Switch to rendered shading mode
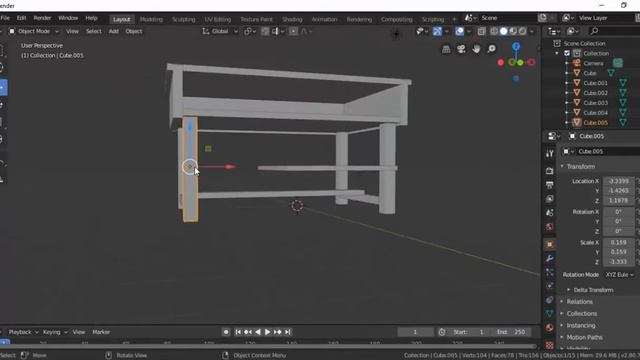This screenshot has height=360, width=640. point(522,31)
